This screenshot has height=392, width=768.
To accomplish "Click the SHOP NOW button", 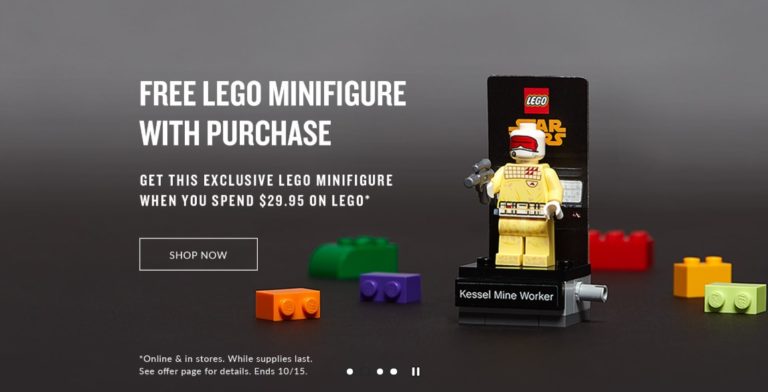I will (198, 254).
